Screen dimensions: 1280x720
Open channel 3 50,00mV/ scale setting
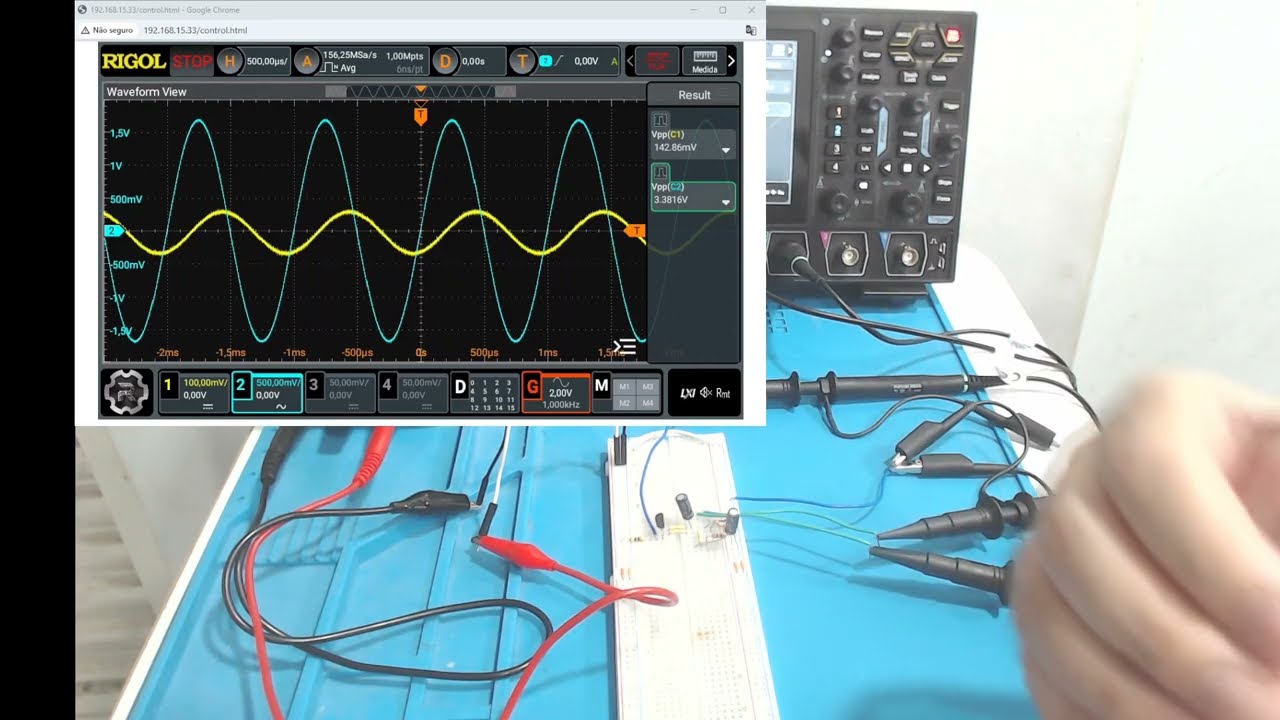pos(349,382)
